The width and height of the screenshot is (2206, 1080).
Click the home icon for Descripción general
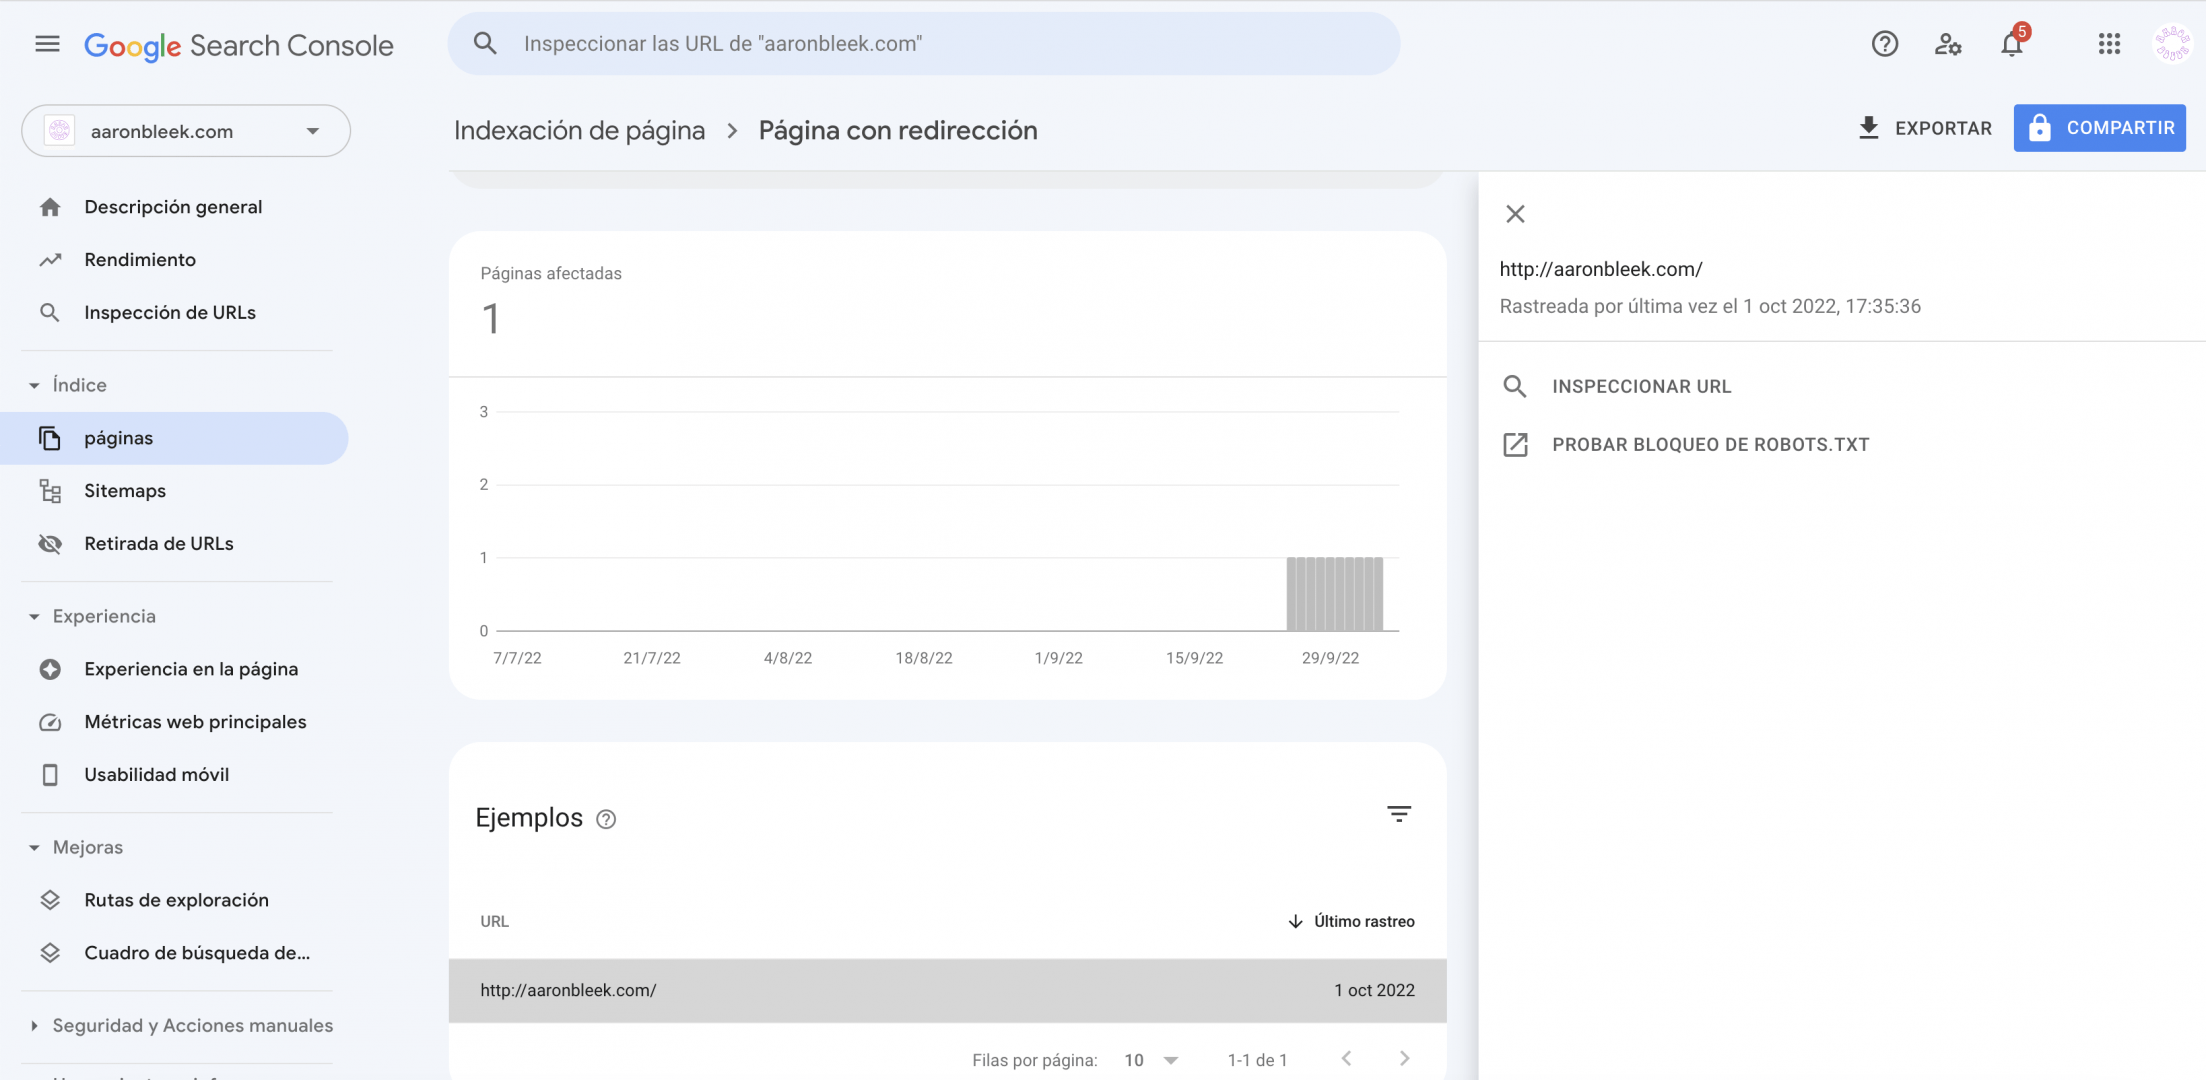50,207
